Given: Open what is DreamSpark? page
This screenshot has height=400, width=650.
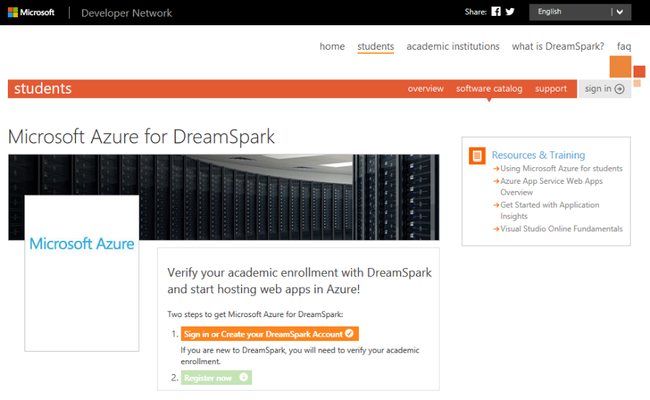Looking at the screenshot, I should [x=558, y=46].
